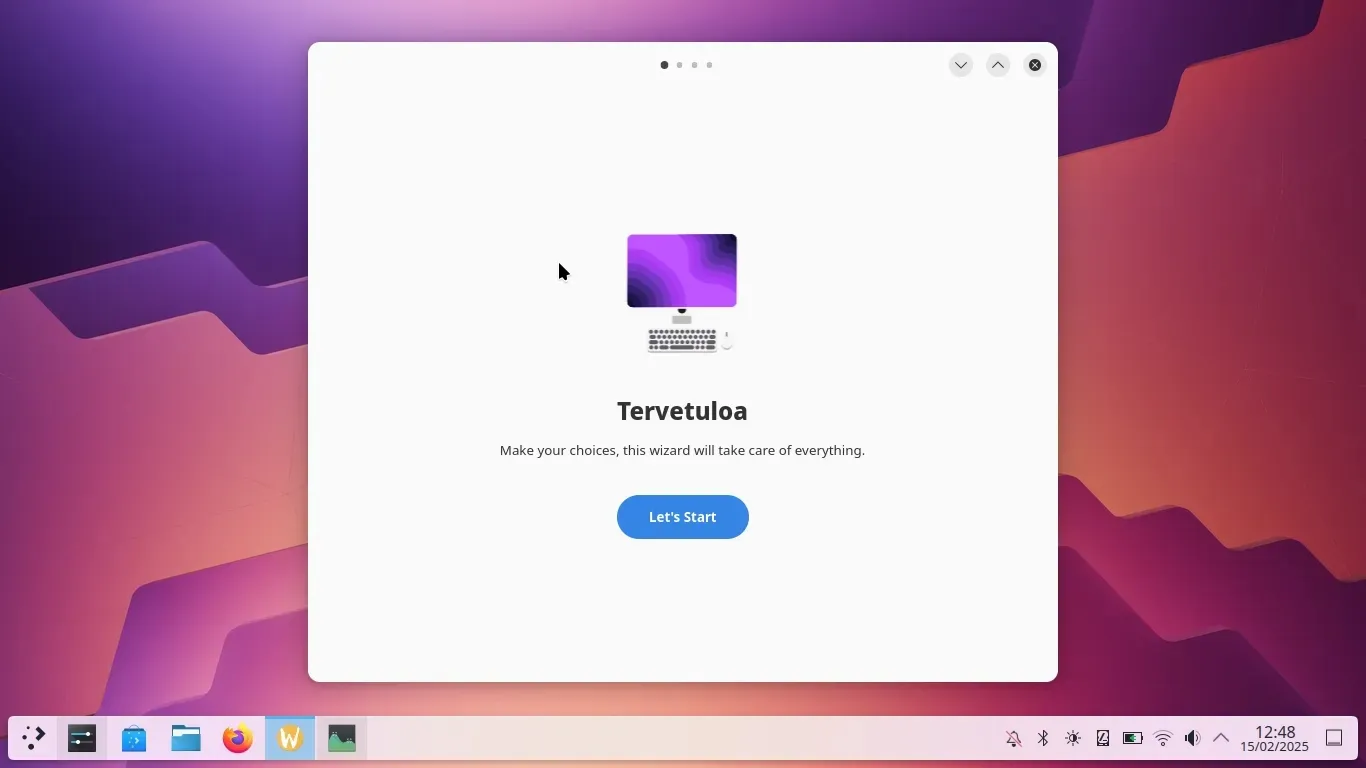
Task: Open Bluetooth settings in the system tray
Action: (1043, 738)
